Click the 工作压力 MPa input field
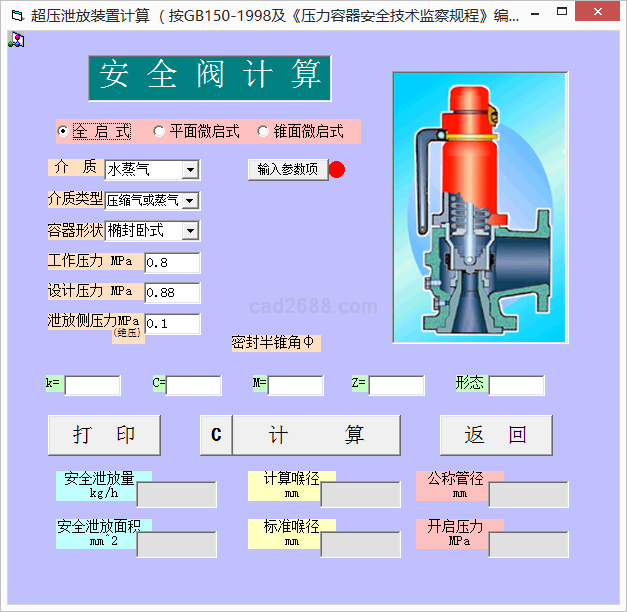The height and width of the screenshot is (612, 627). (172, 262)
